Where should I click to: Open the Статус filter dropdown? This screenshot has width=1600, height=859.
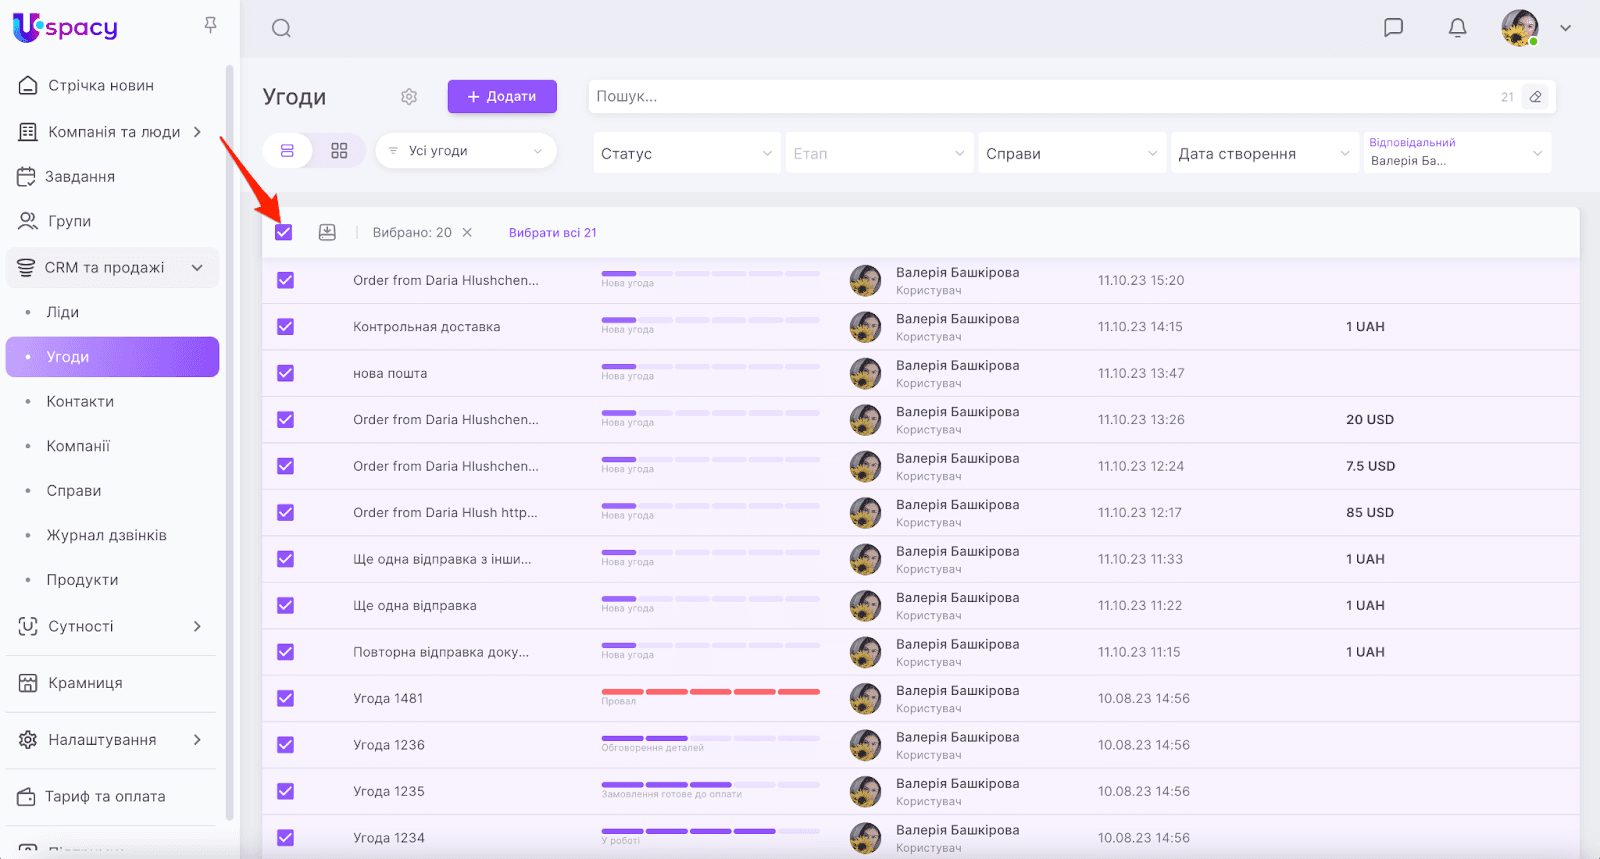click(686, 153)
